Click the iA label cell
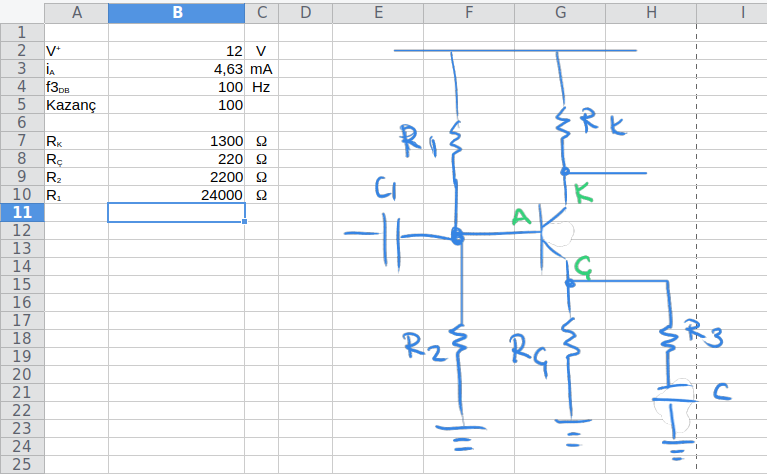This screenshot has width=767, height=474. coord(76,69)
